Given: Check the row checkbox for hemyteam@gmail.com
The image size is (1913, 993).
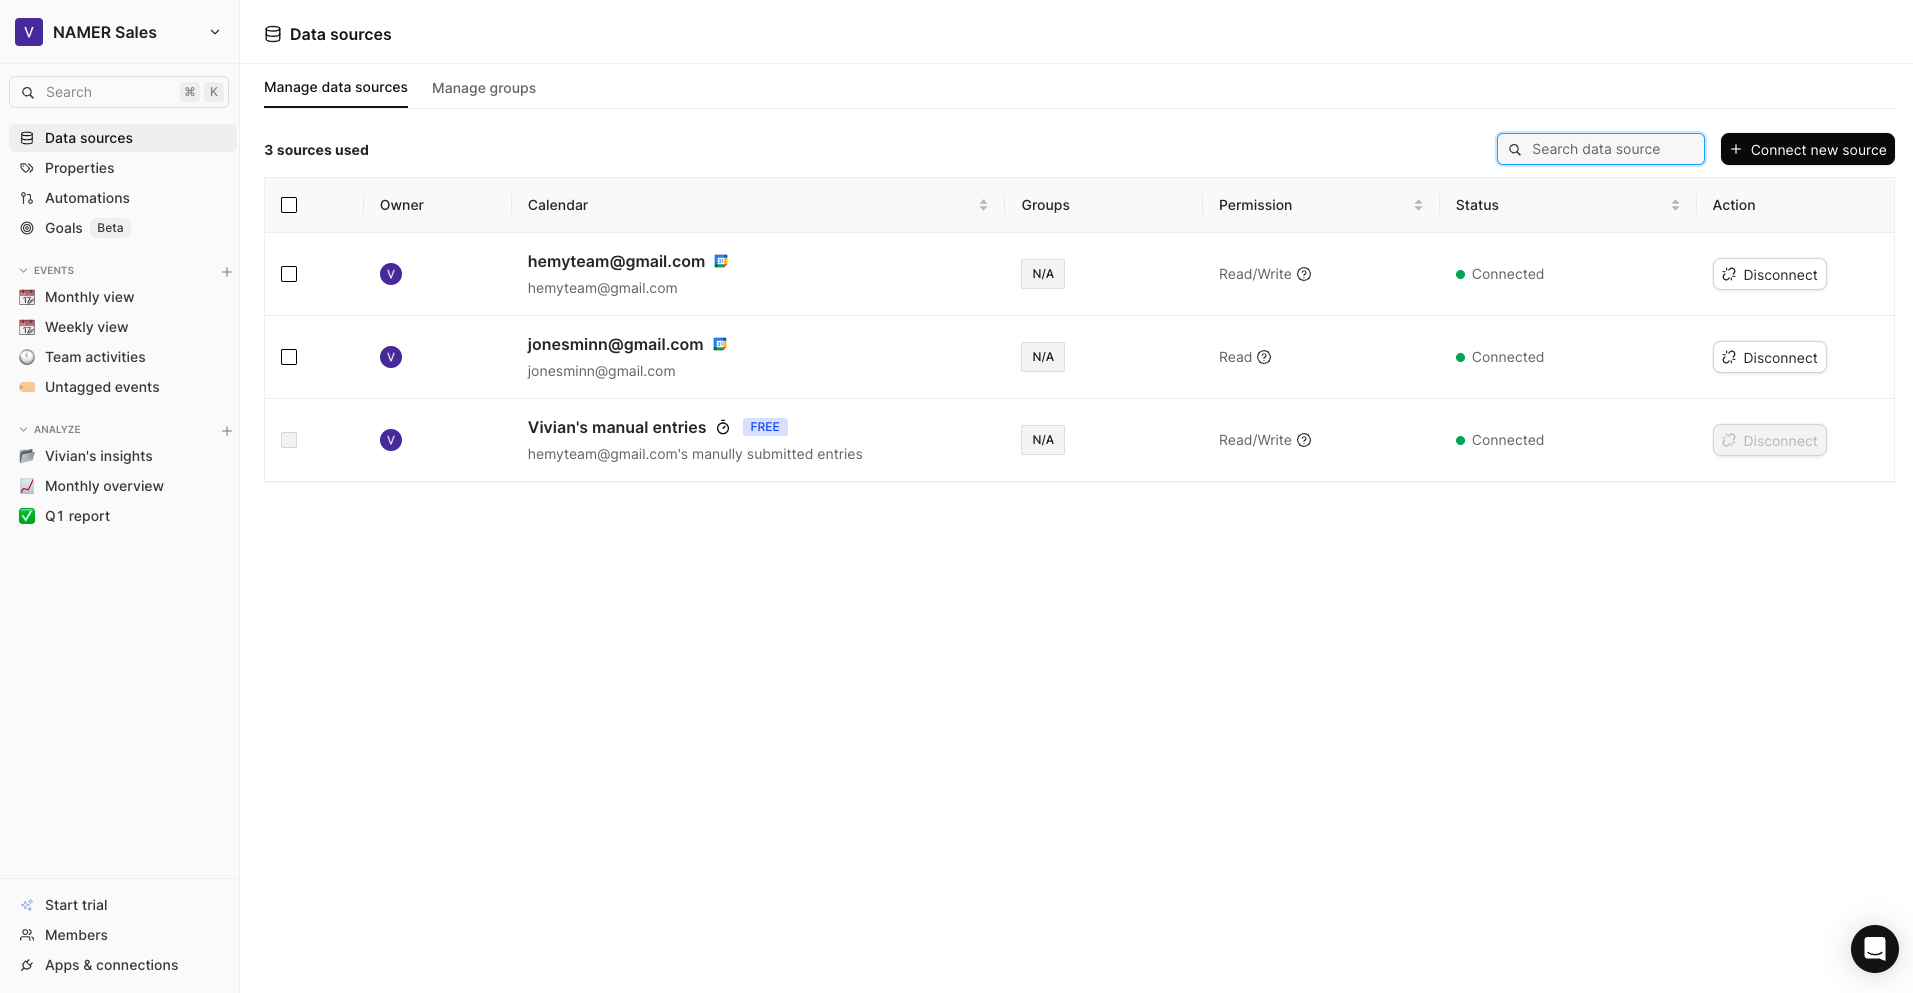Looking at the screenshot, I should (289, 273).
